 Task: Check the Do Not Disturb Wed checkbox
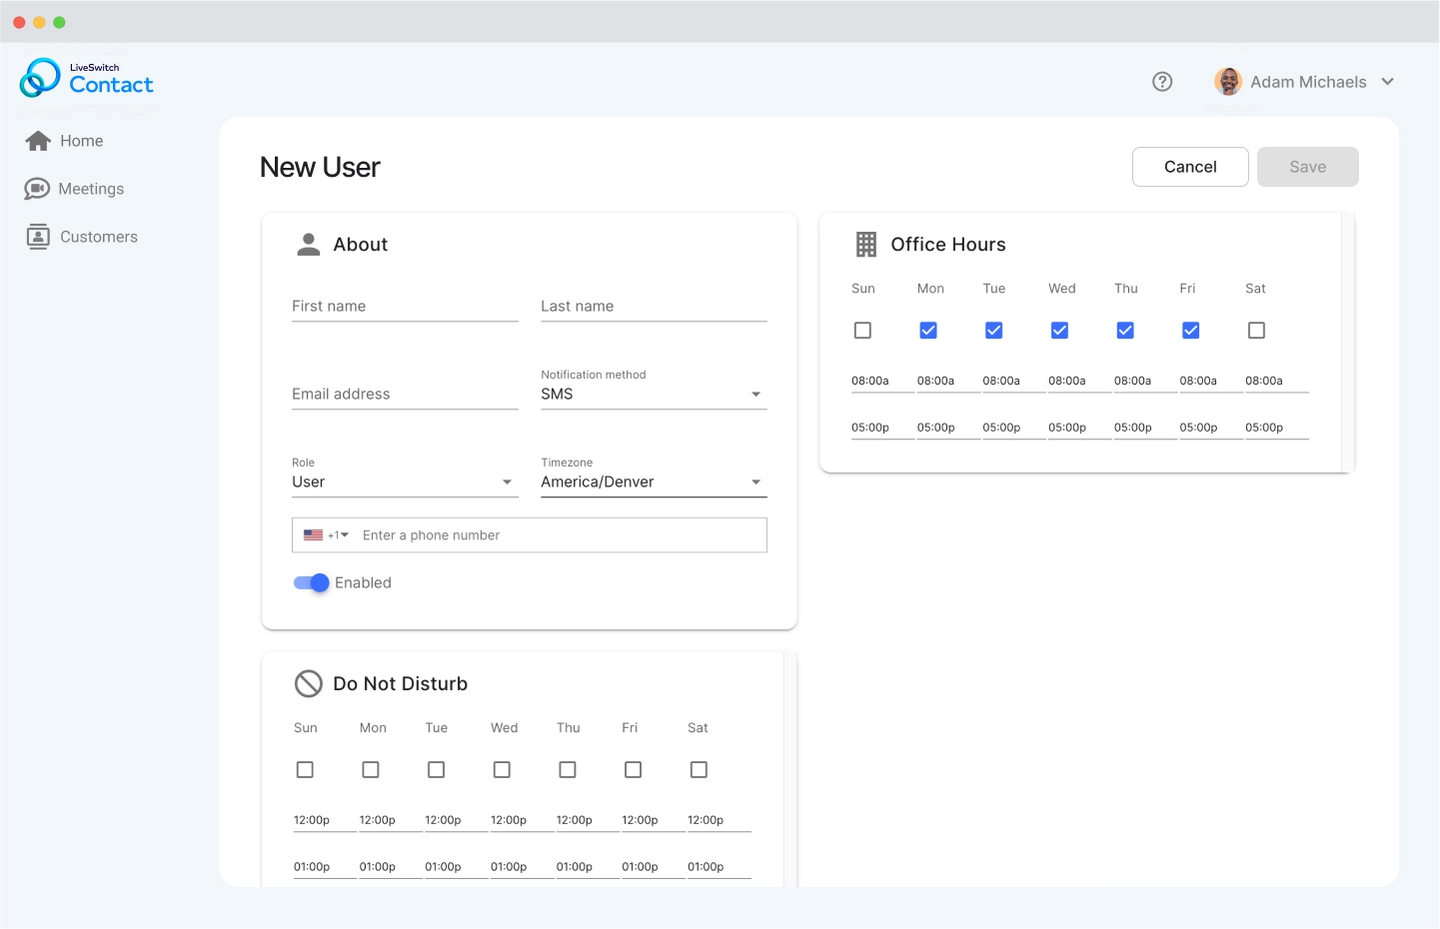(502, 770)
